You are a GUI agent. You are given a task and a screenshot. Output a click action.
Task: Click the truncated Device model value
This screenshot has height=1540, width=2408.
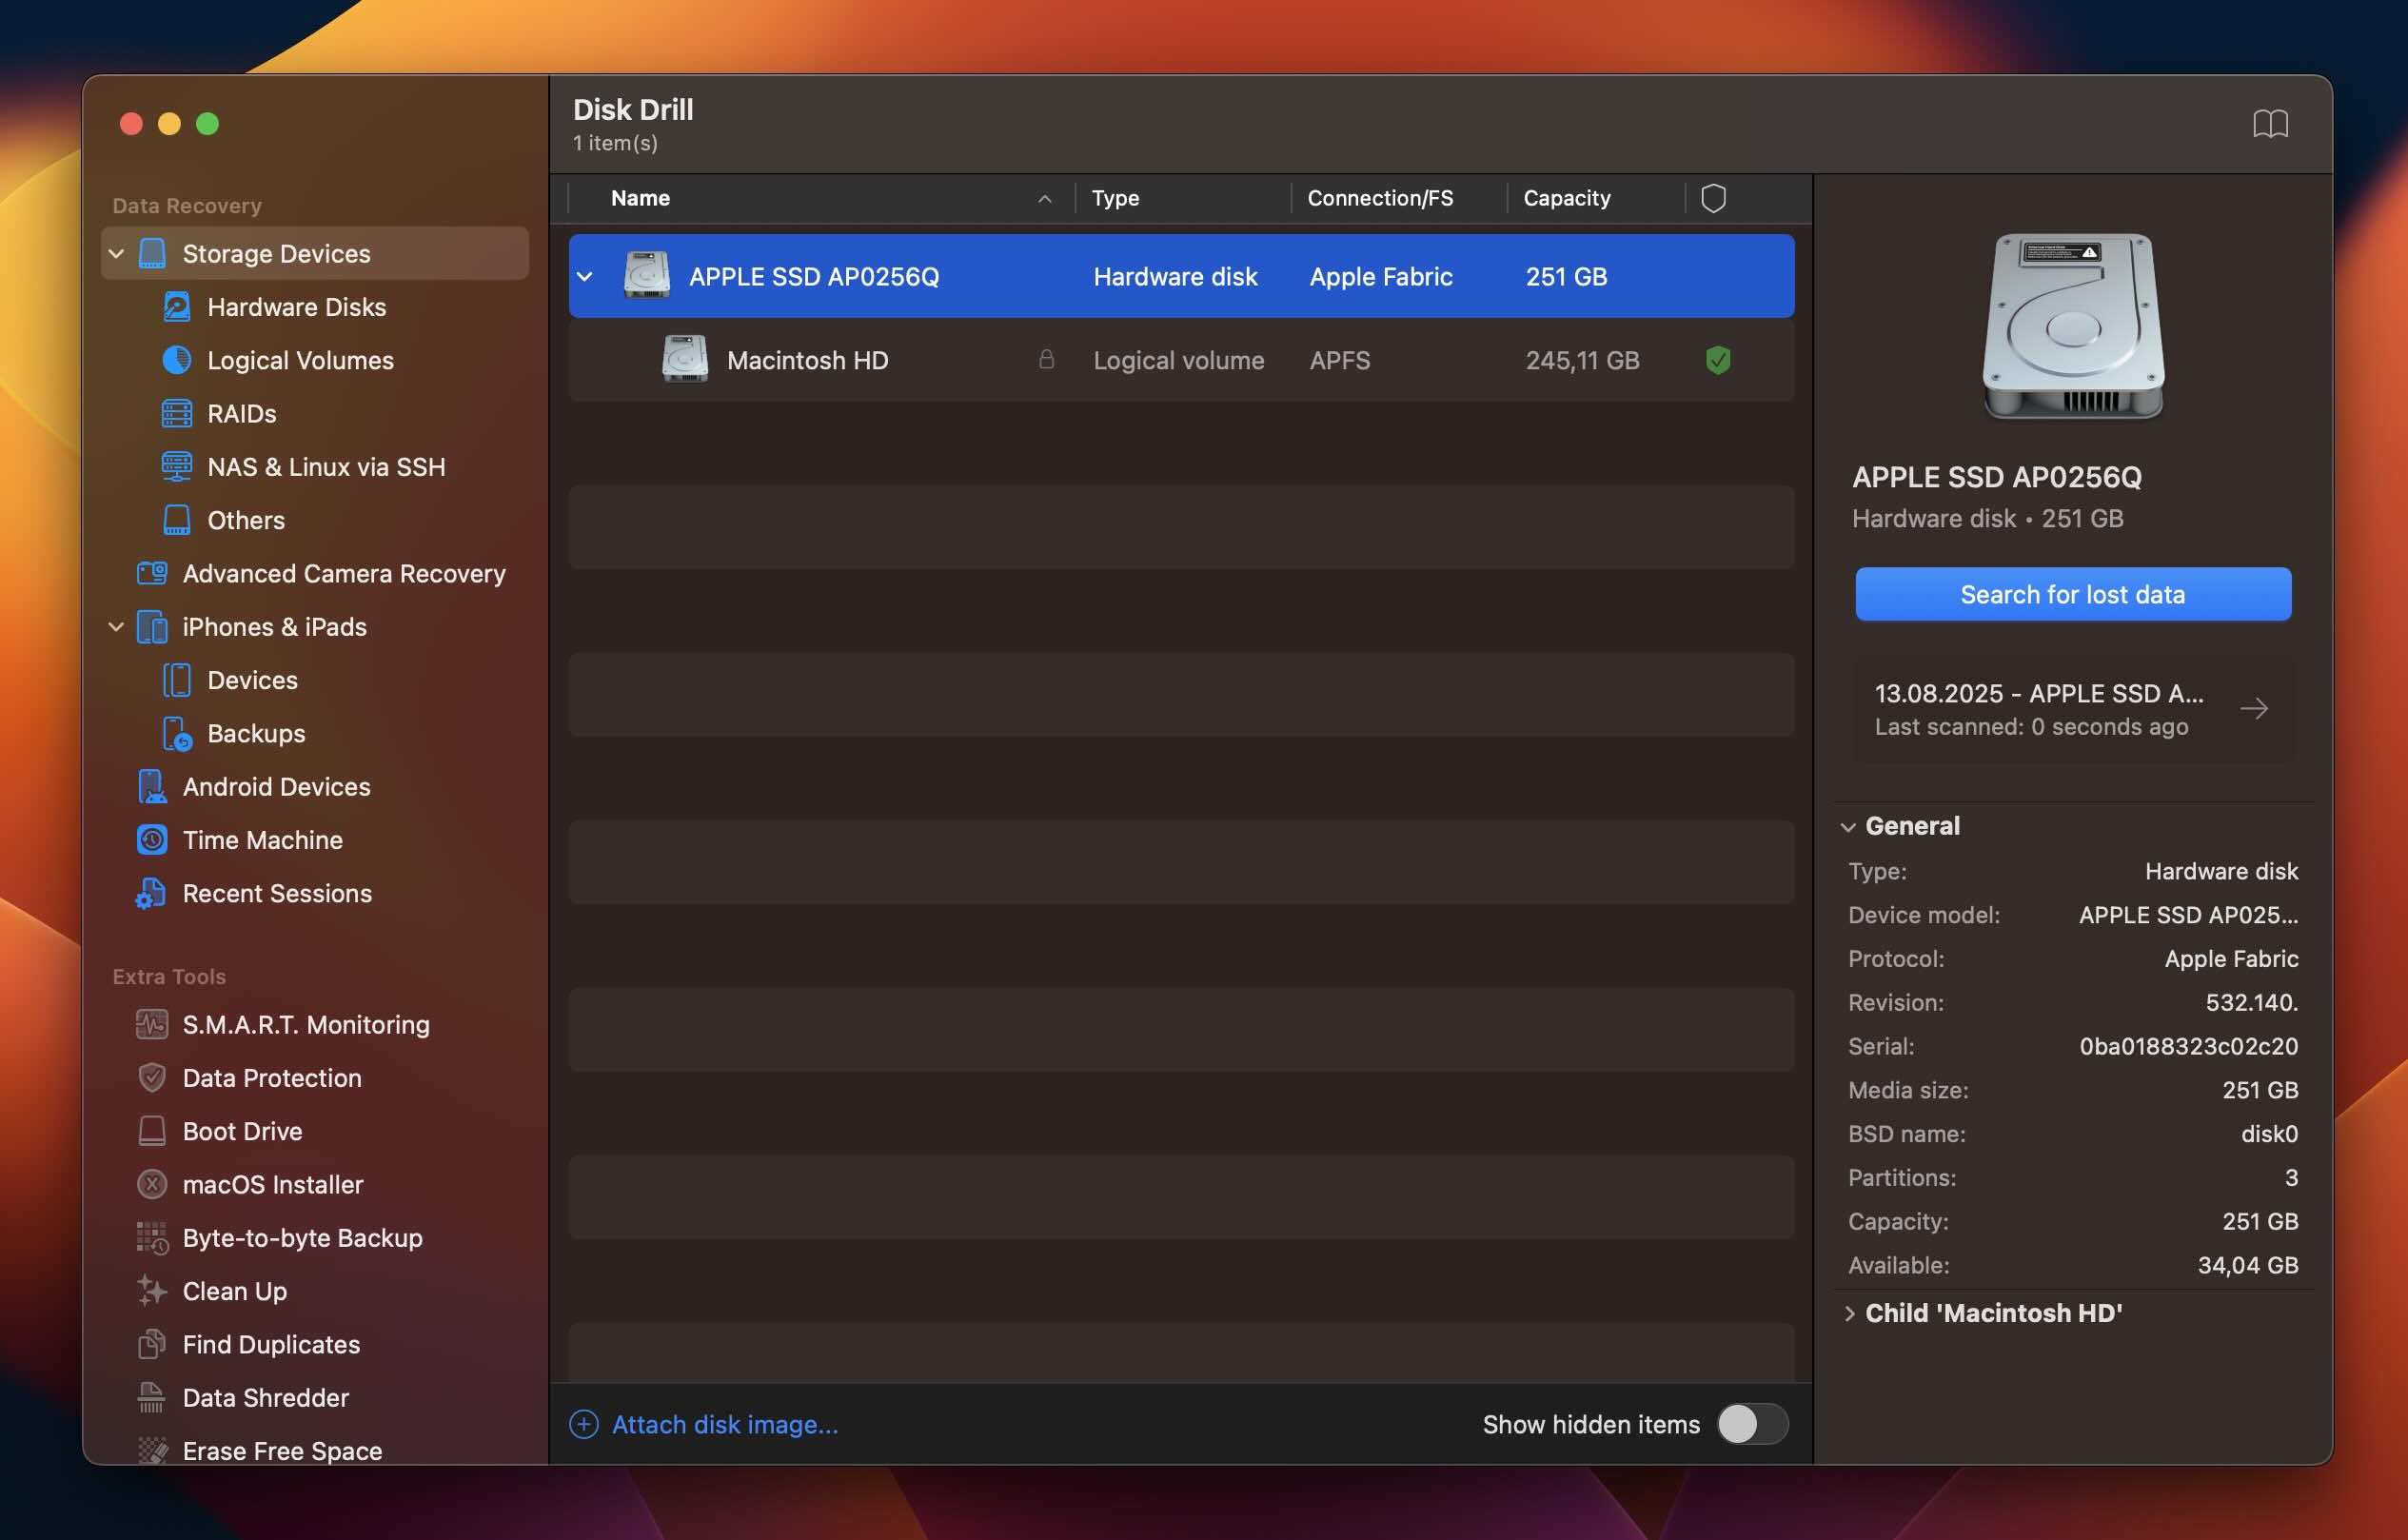click(2188, 914)
